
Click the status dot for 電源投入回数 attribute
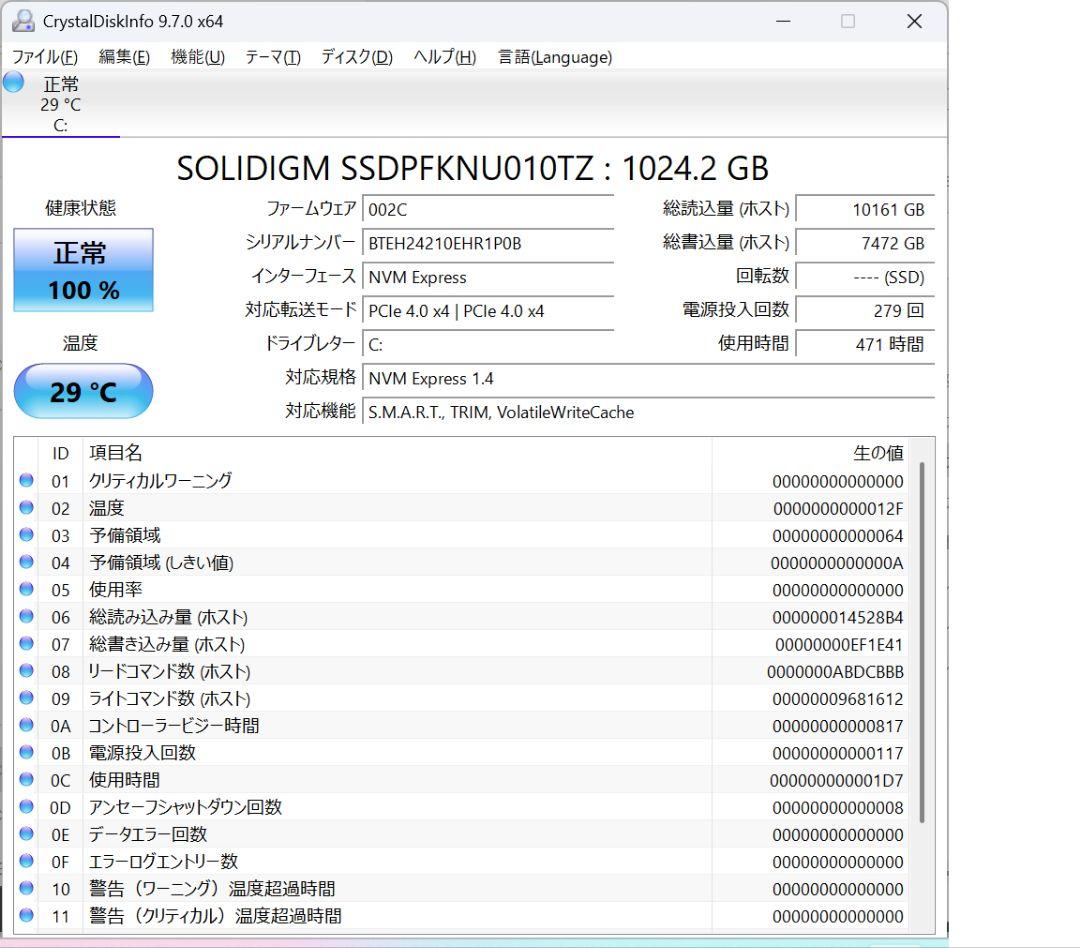(x=25, y=753)
